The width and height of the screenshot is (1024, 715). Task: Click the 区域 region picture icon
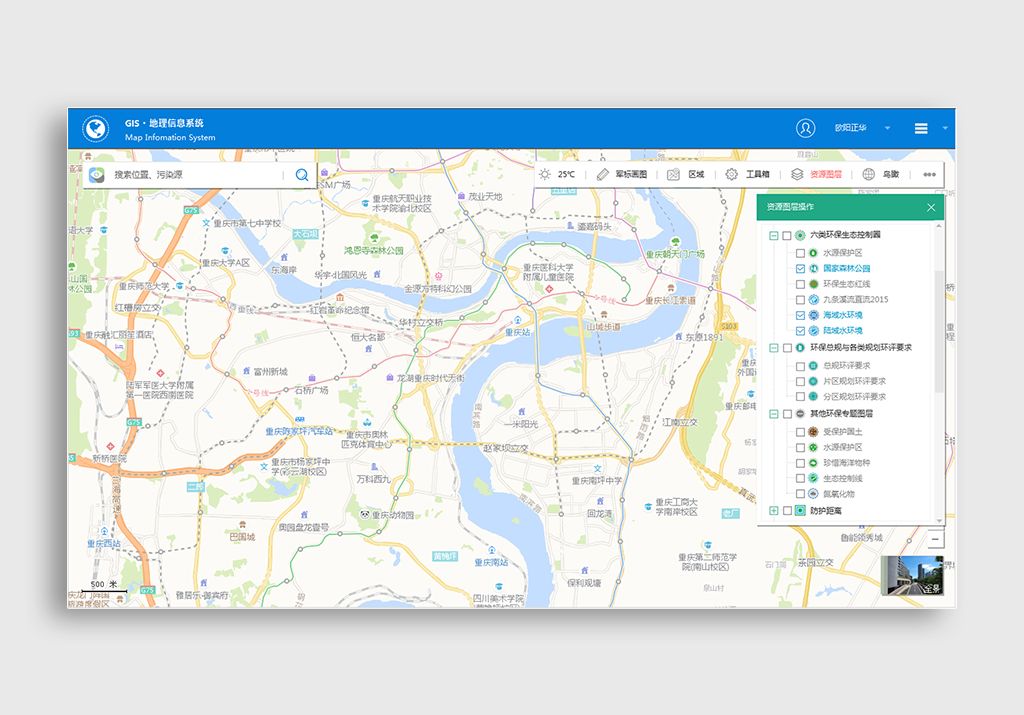(x=673, y=174)
